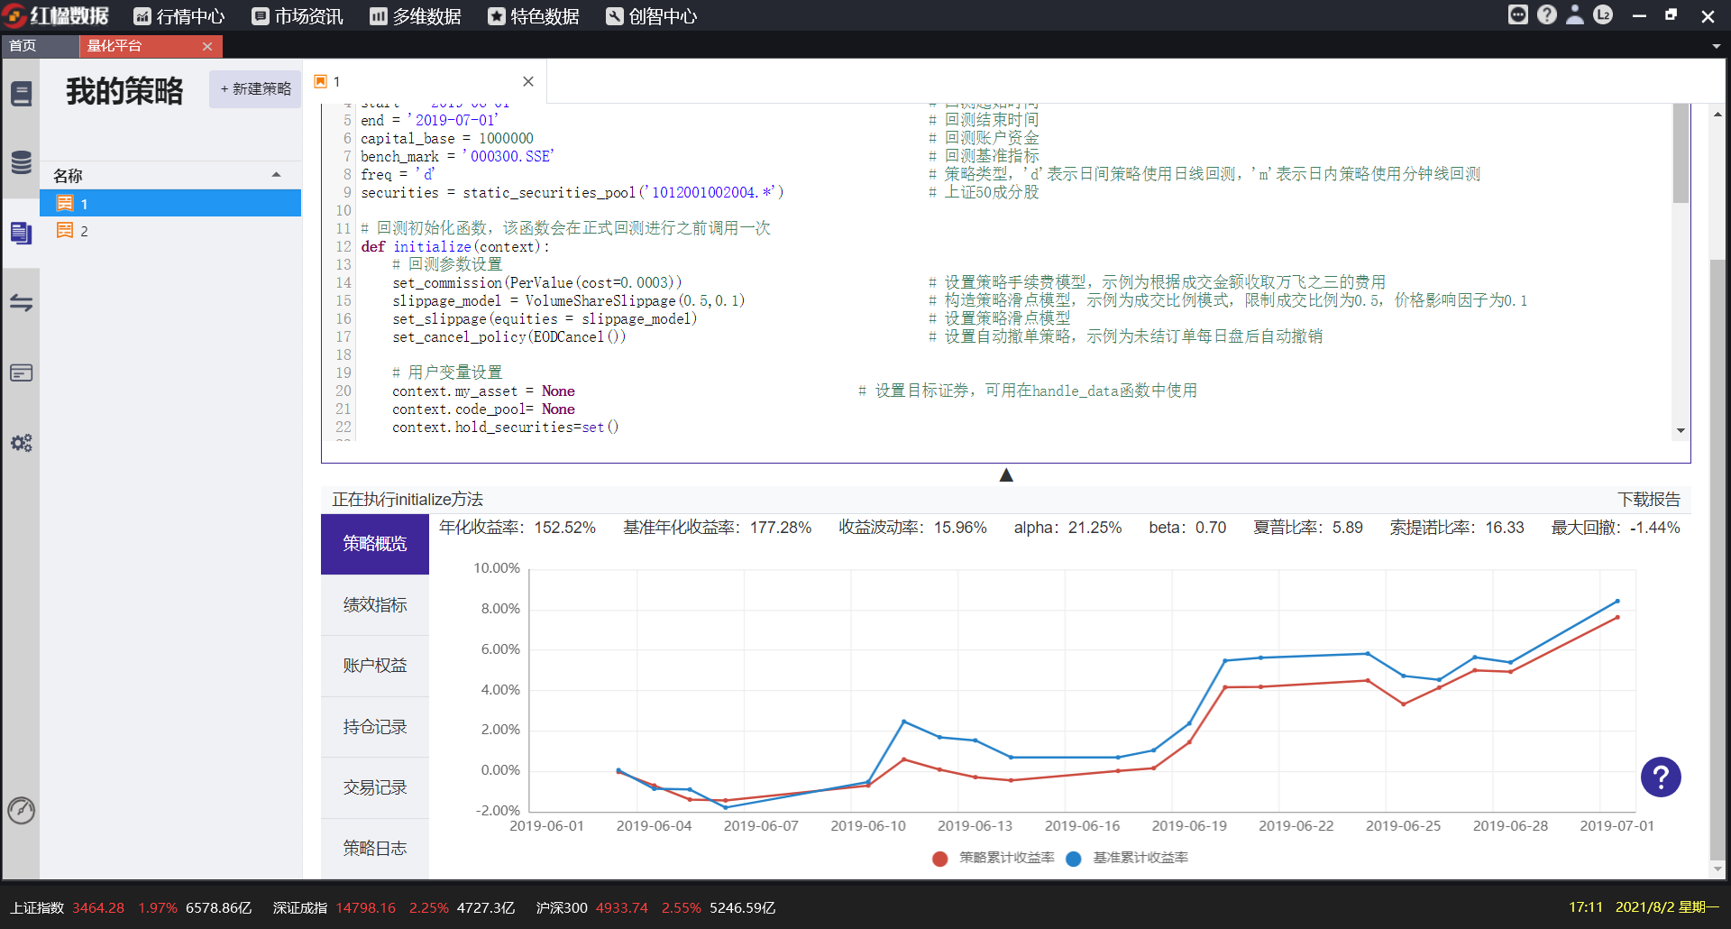Open the 行情中心 menu

click(179, 16)
